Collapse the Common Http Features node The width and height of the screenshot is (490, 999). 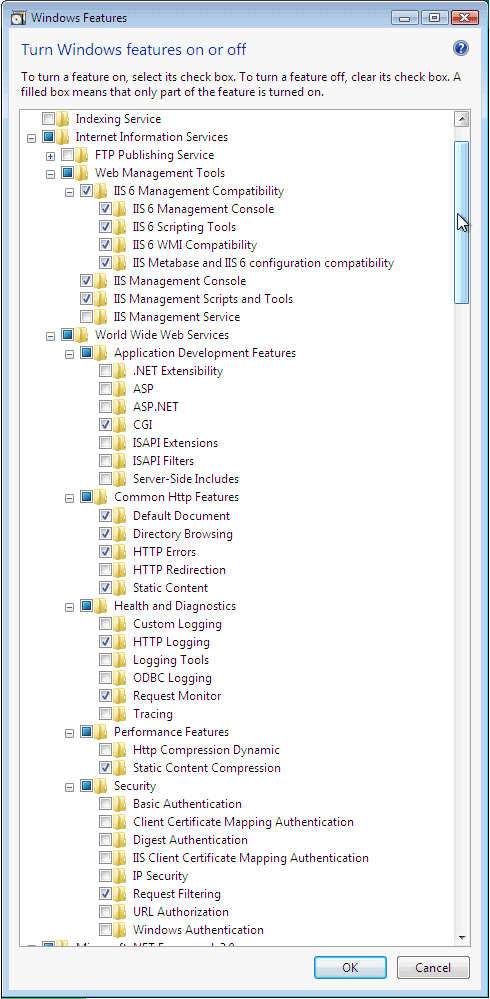tap(69, 498)
